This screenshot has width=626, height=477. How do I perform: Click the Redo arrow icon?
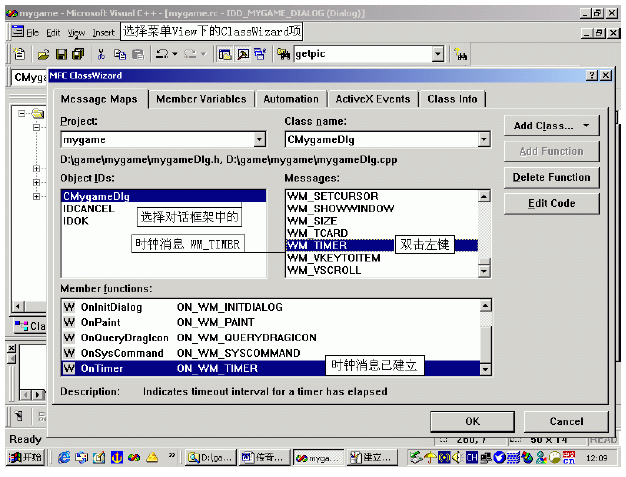(x=190, y=53)
